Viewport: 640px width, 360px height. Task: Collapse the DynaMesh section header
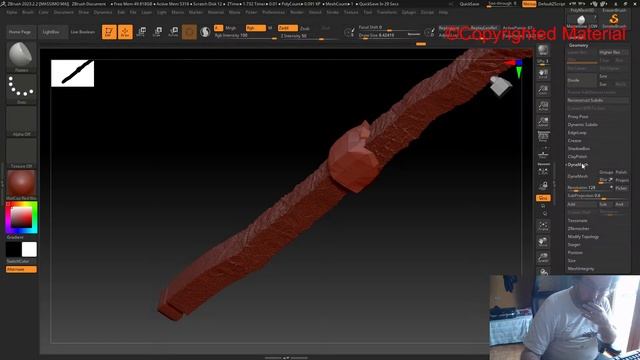coord(577,164)
